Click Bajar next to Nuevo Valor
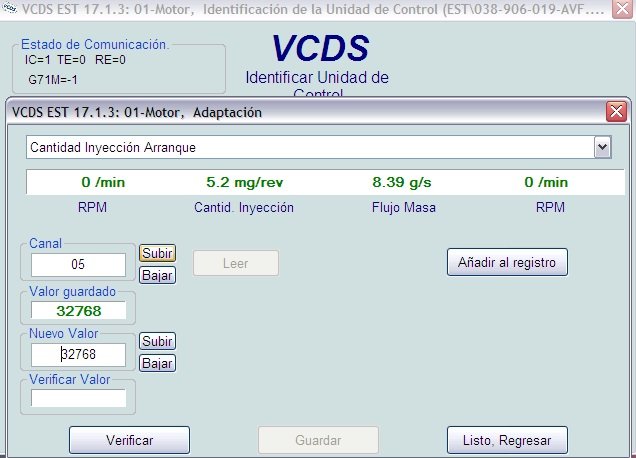The width and height of the screenshot is (636, 458). [x=157, y=363]
